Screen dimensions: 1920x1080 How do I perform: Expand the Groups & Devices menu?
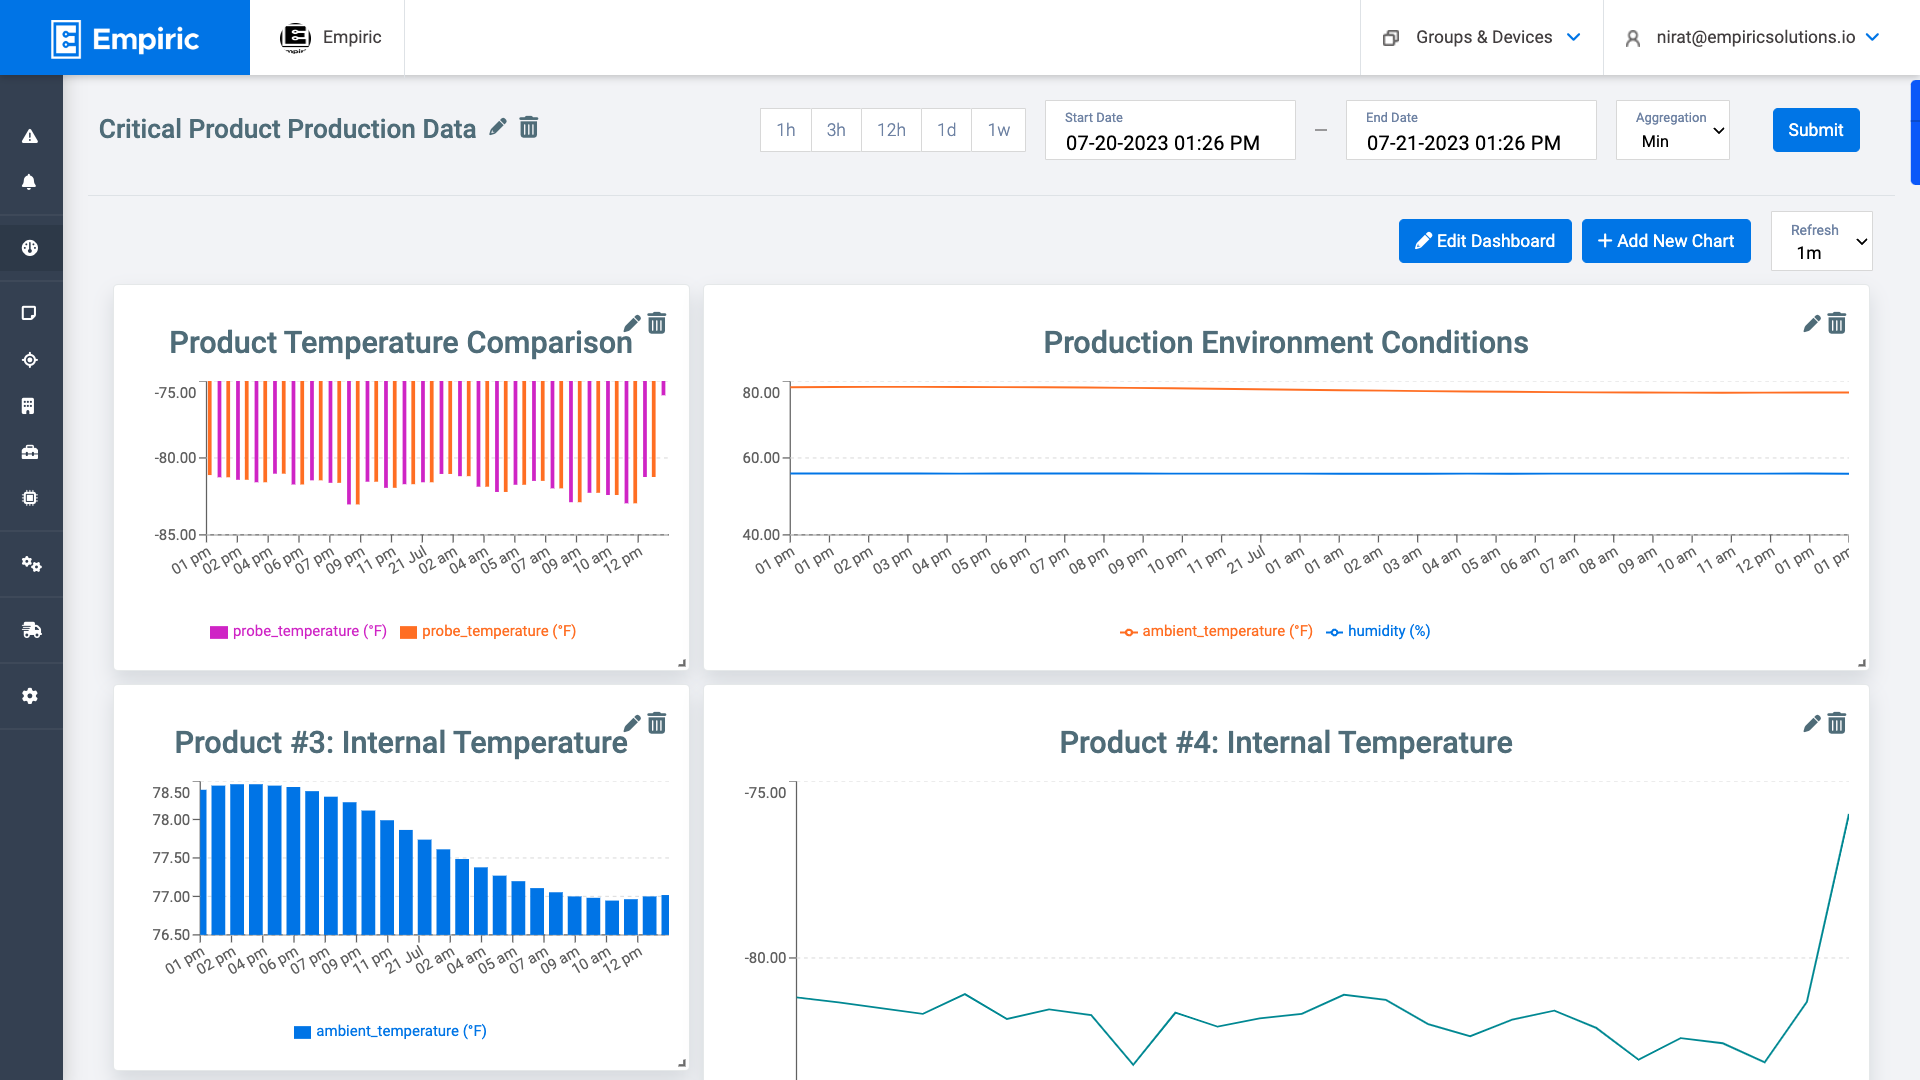(1482, 37)
